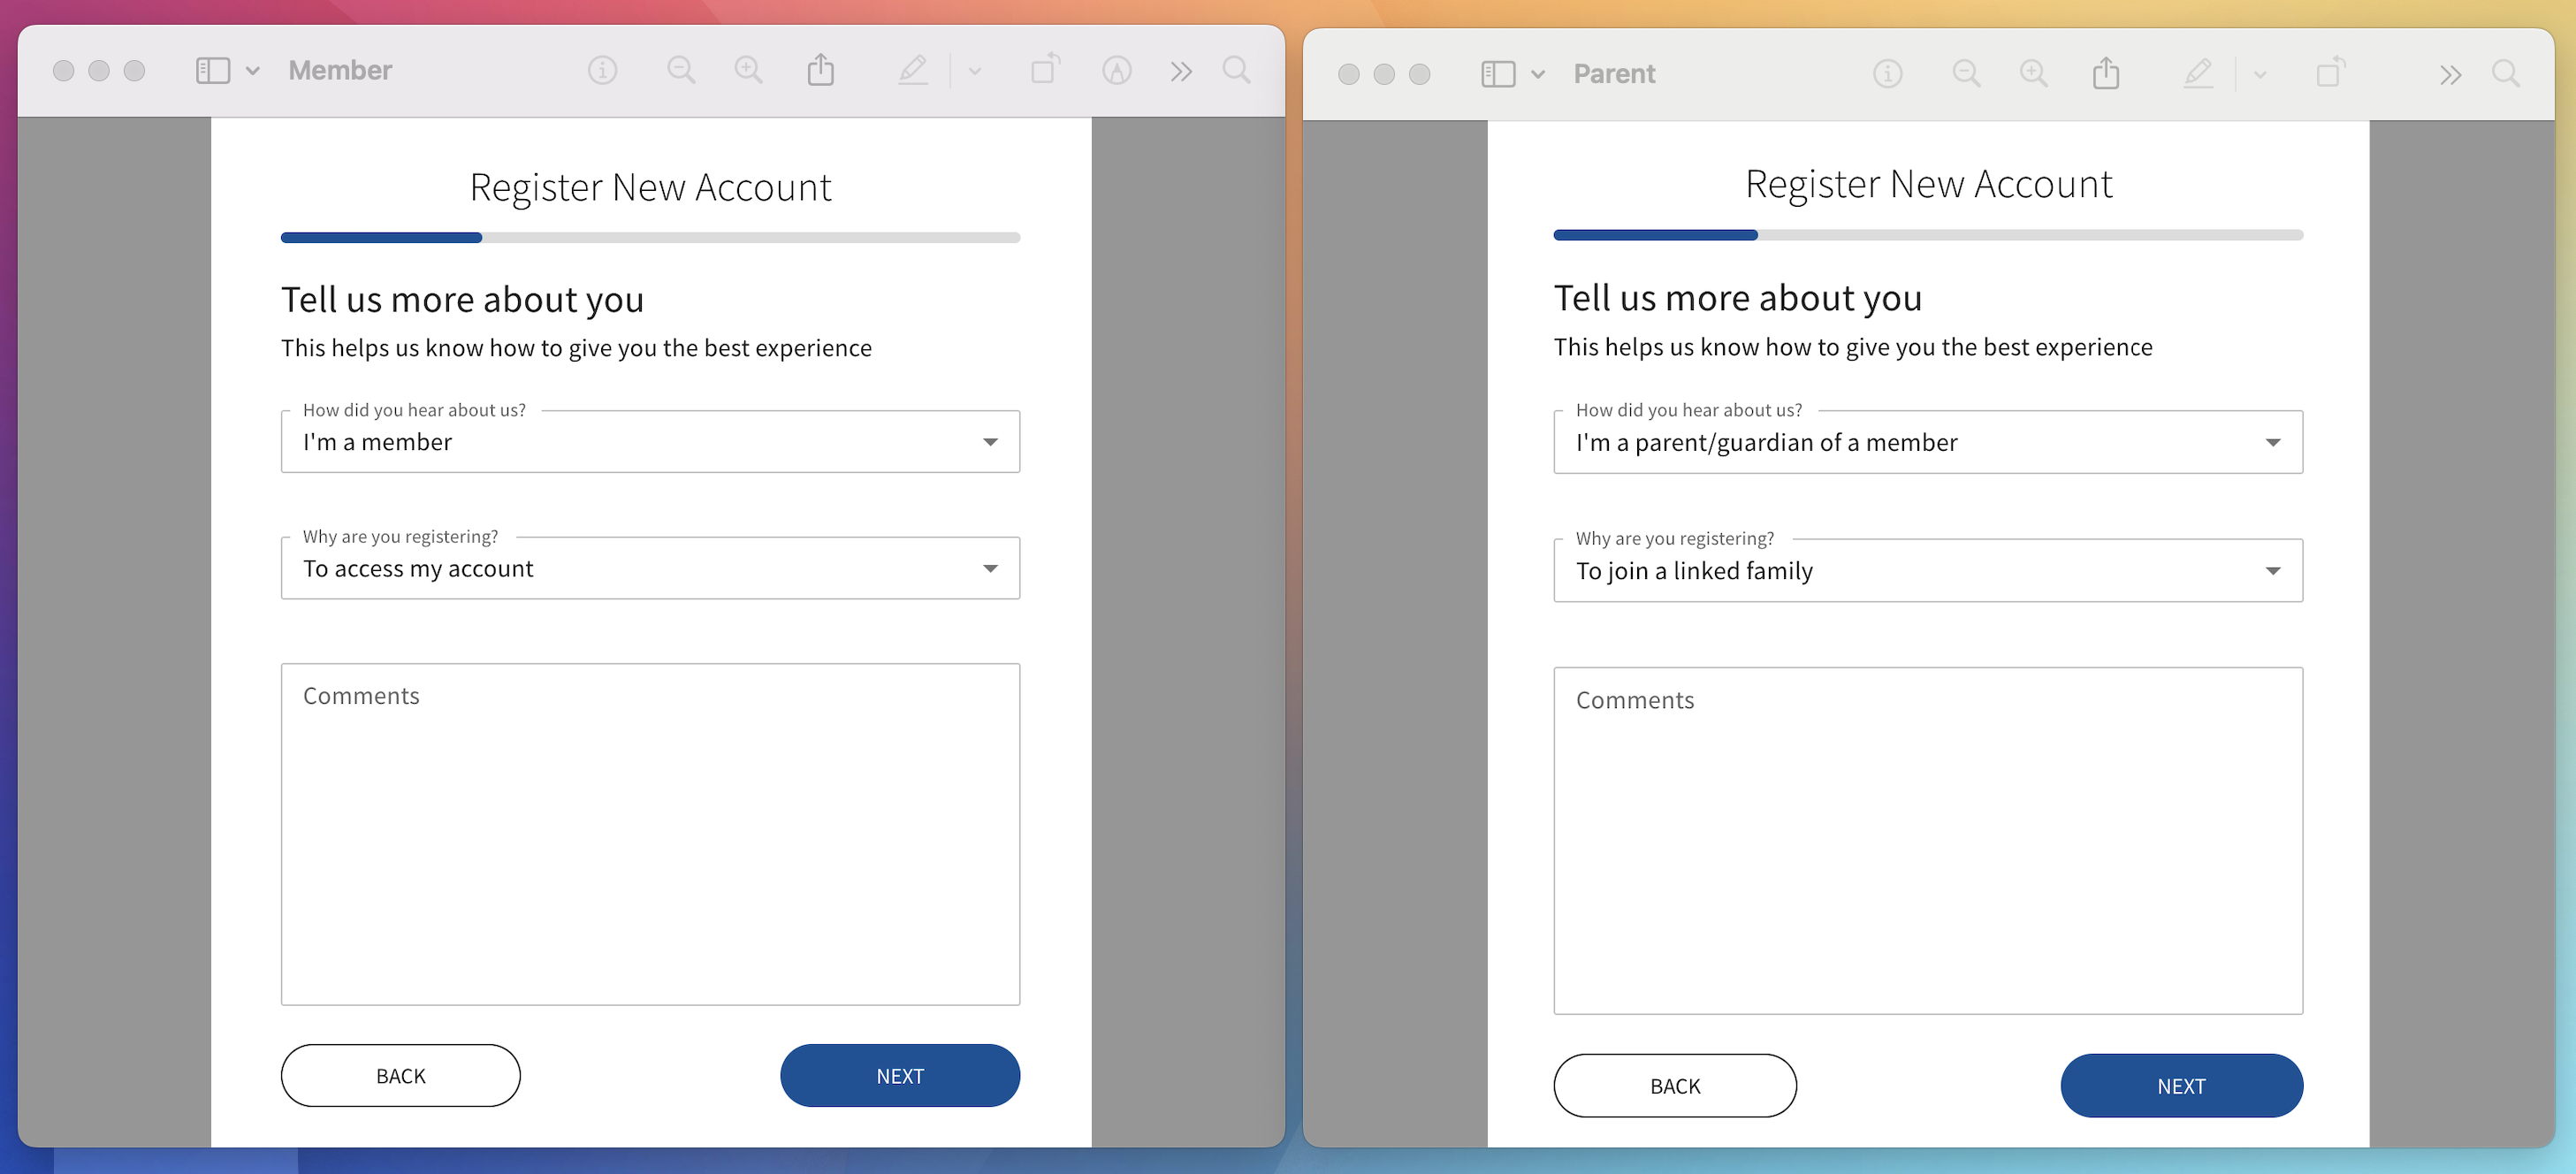Click the registration progress bar in Member window

pyautogui.click(x=650, y=237)
